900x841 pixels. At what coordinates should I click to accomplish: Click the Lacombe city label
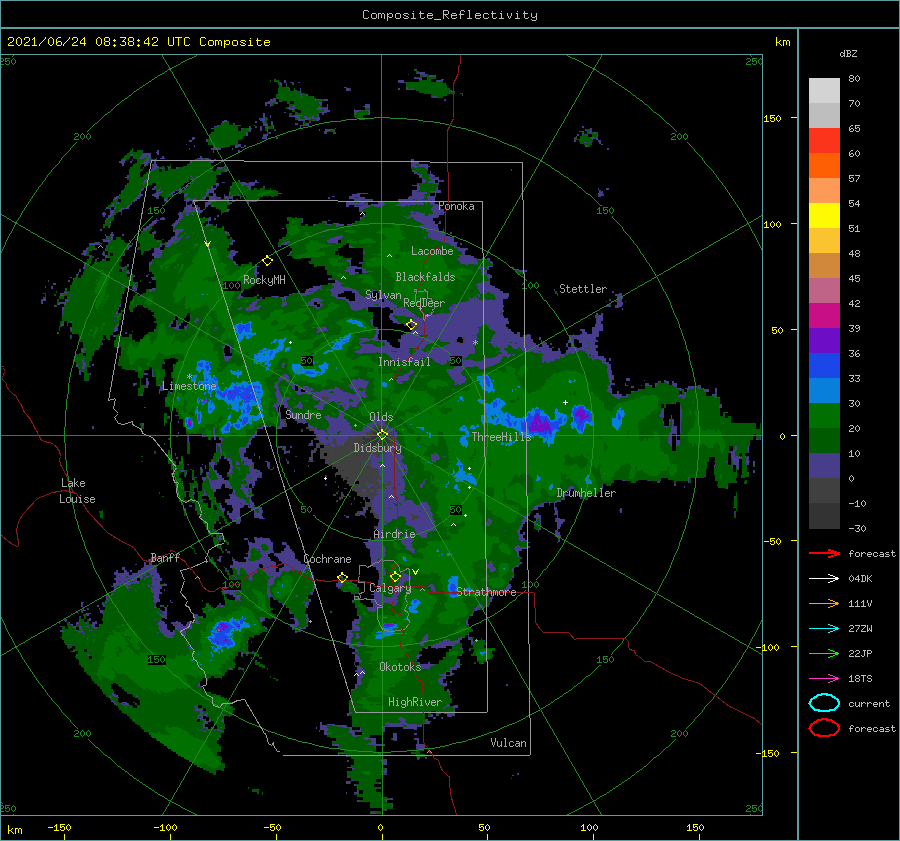(432, 251)
